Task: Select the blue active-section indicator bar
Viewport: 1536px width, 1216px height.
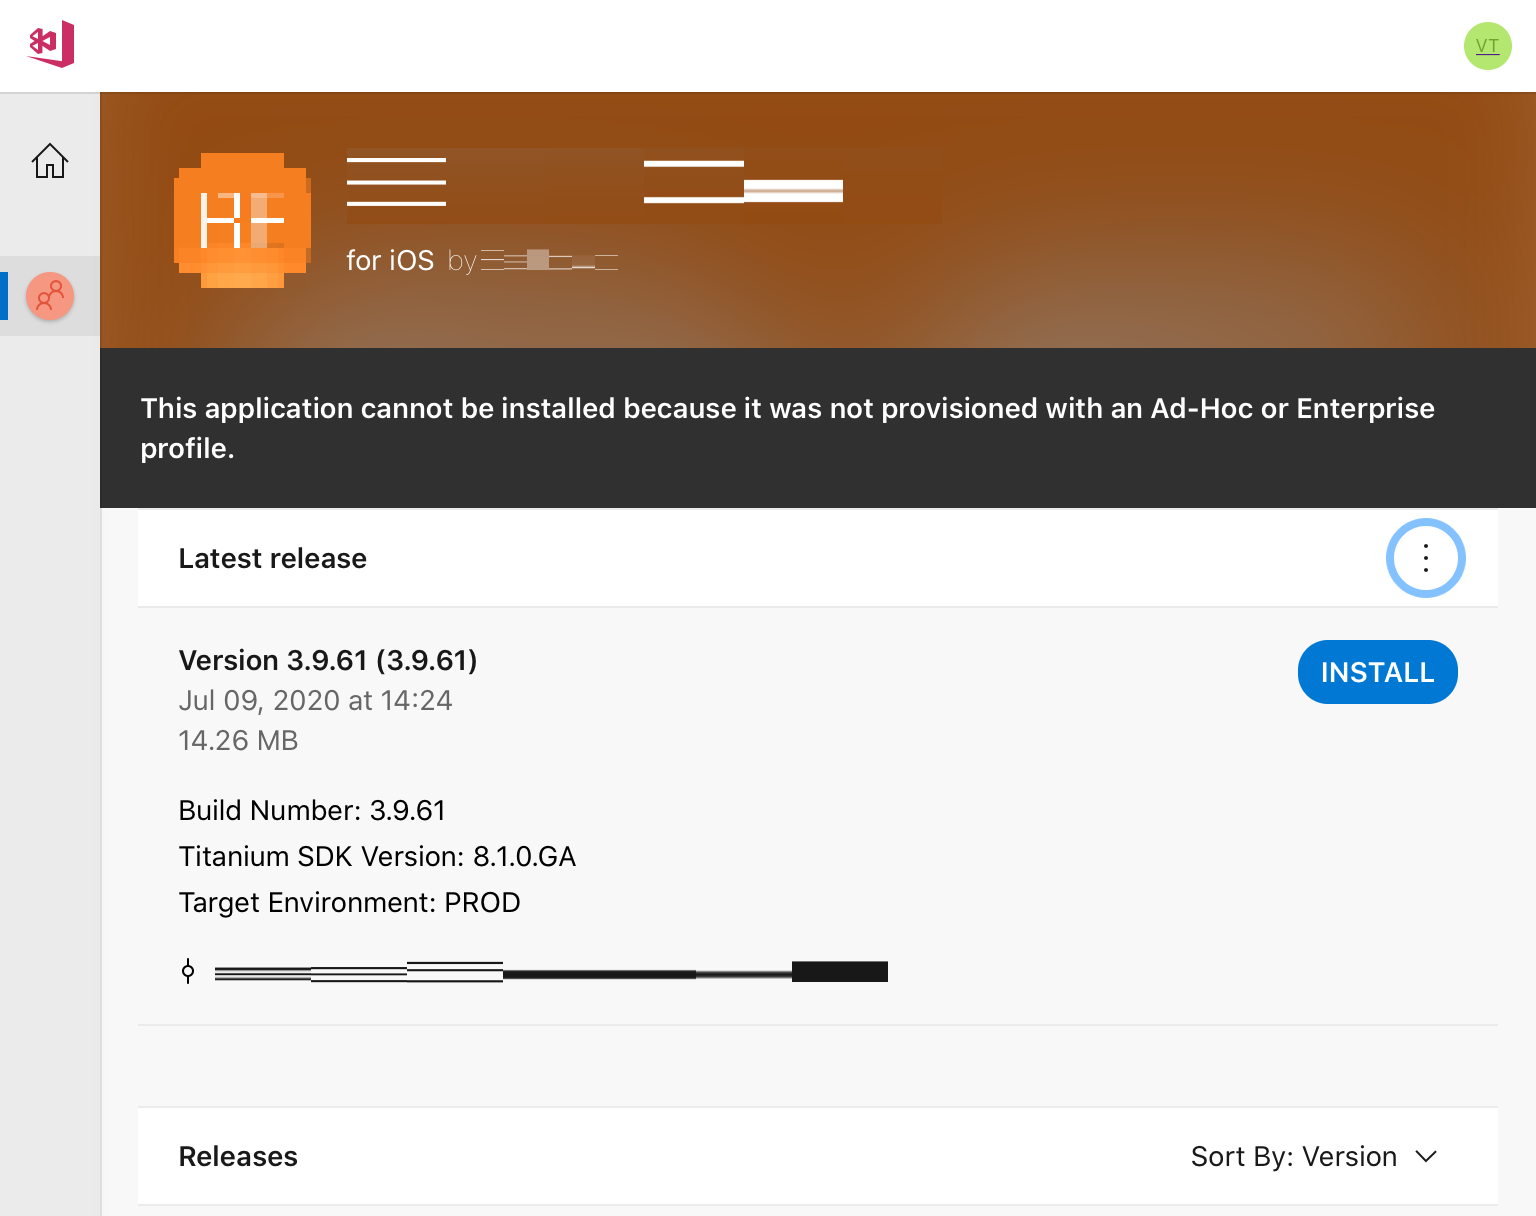Action: [x=4, y=296]
